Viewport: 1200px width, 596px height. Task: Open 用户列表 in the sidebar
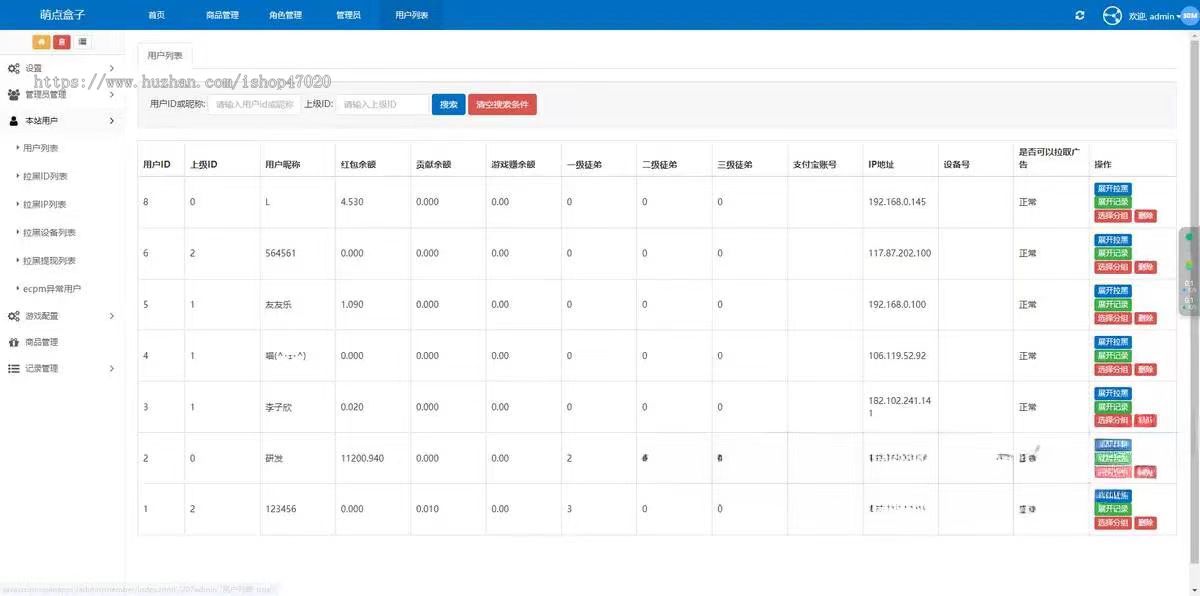(41, 148)
